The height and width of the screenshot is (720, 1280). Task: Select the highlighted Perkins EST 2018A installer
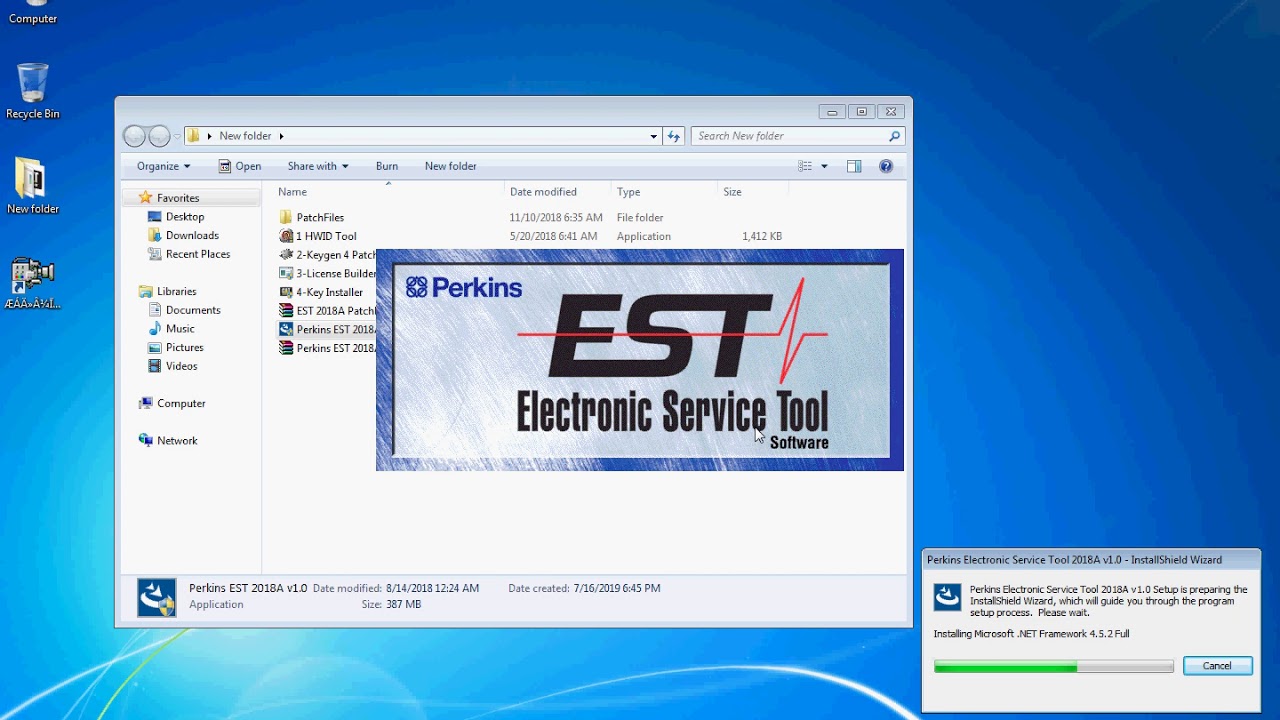click(x=327, y=329)
